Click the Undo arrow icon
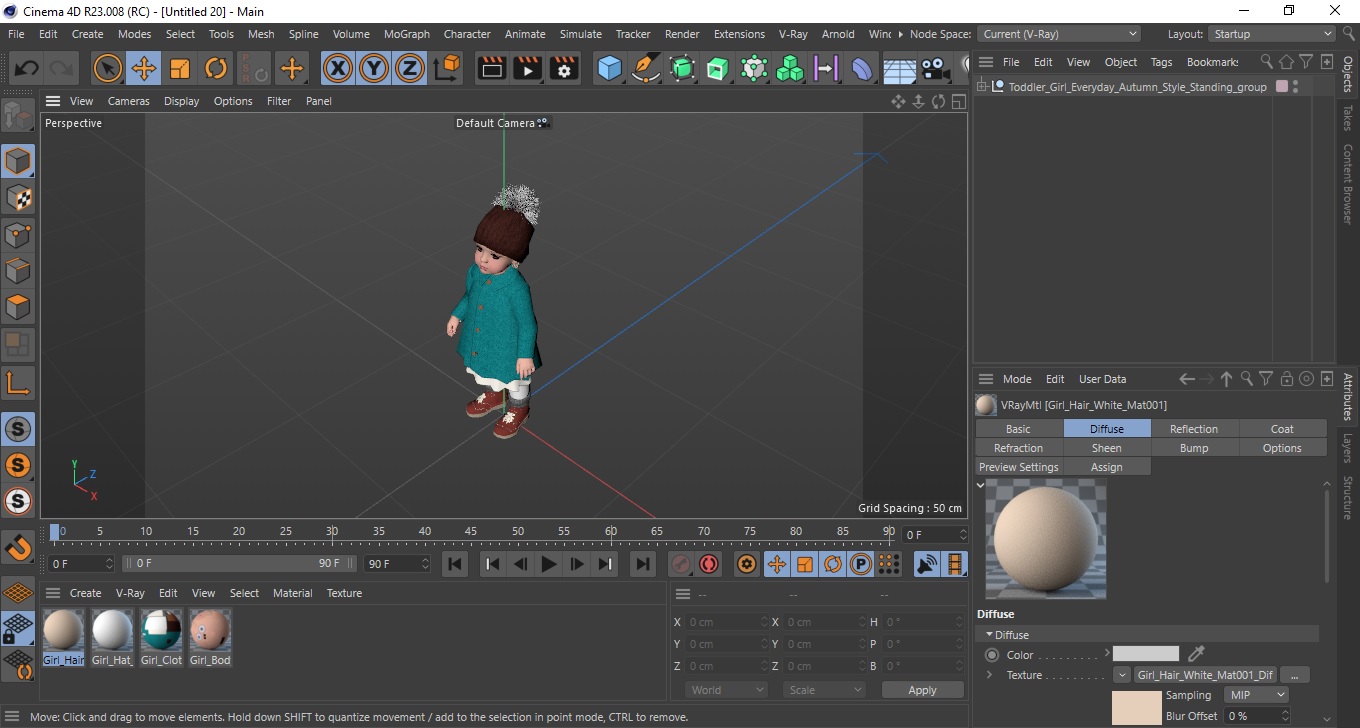Screen dimensions: 1360x728 [26, 69]
